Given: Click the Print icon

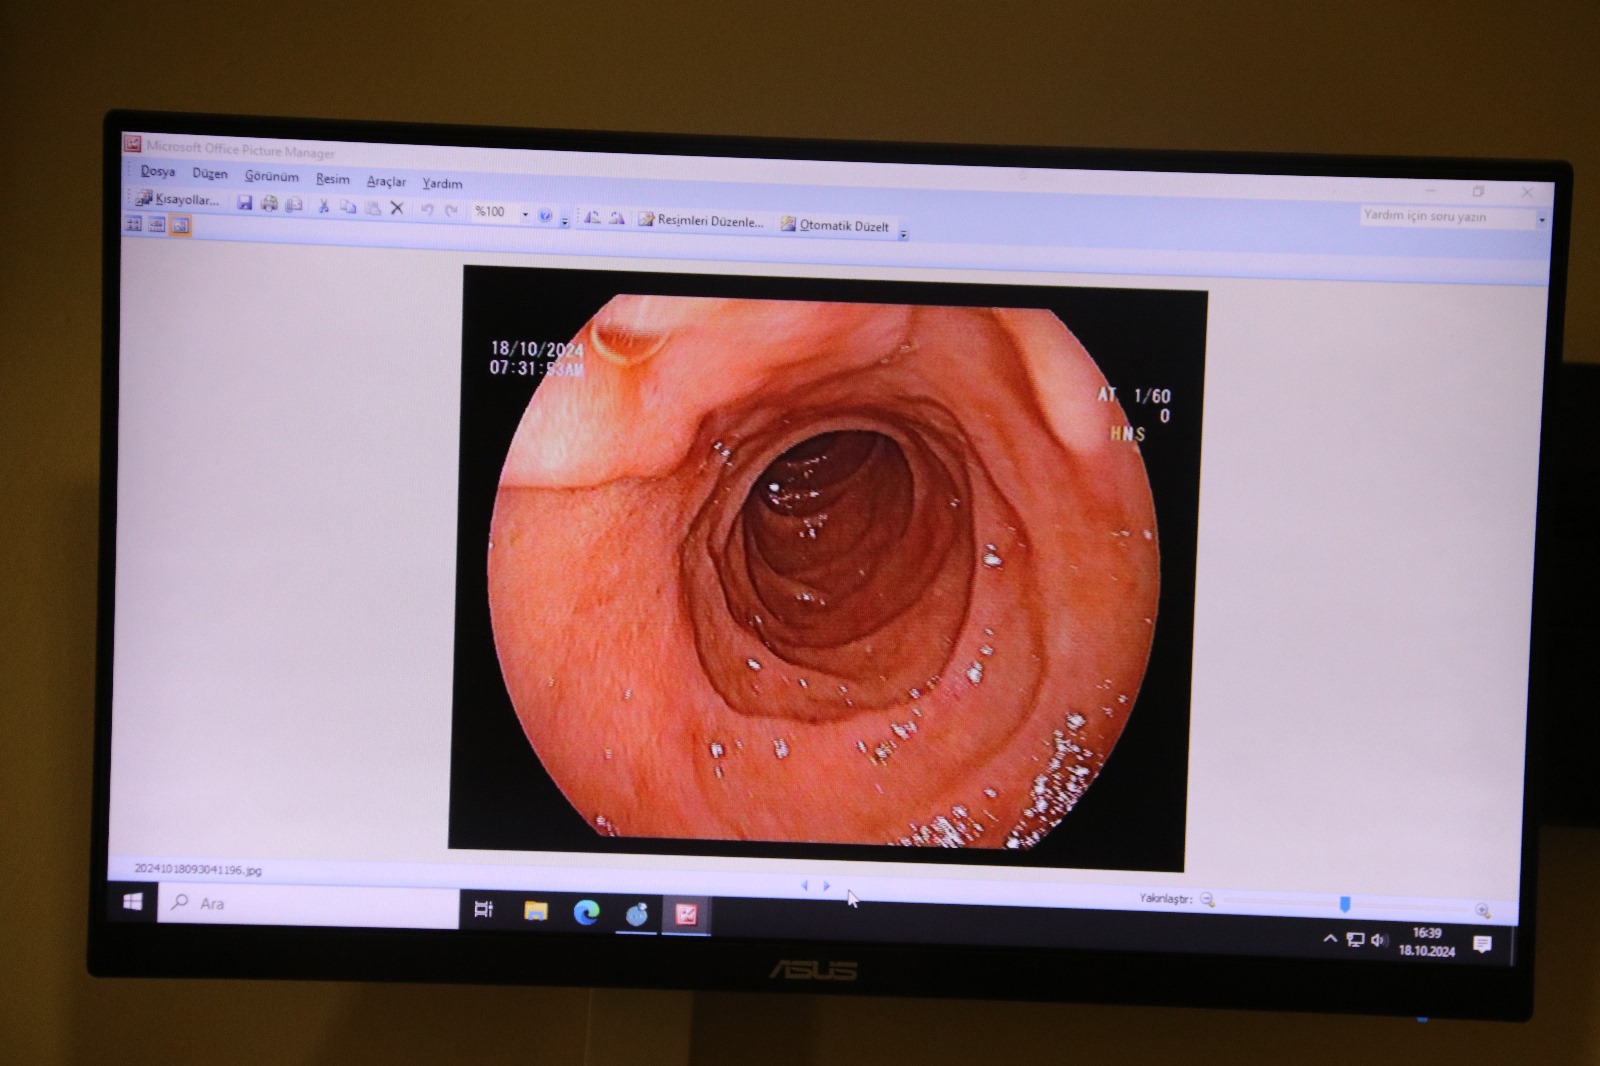Looking at the screenshot, I should click(x=269, y=204).
